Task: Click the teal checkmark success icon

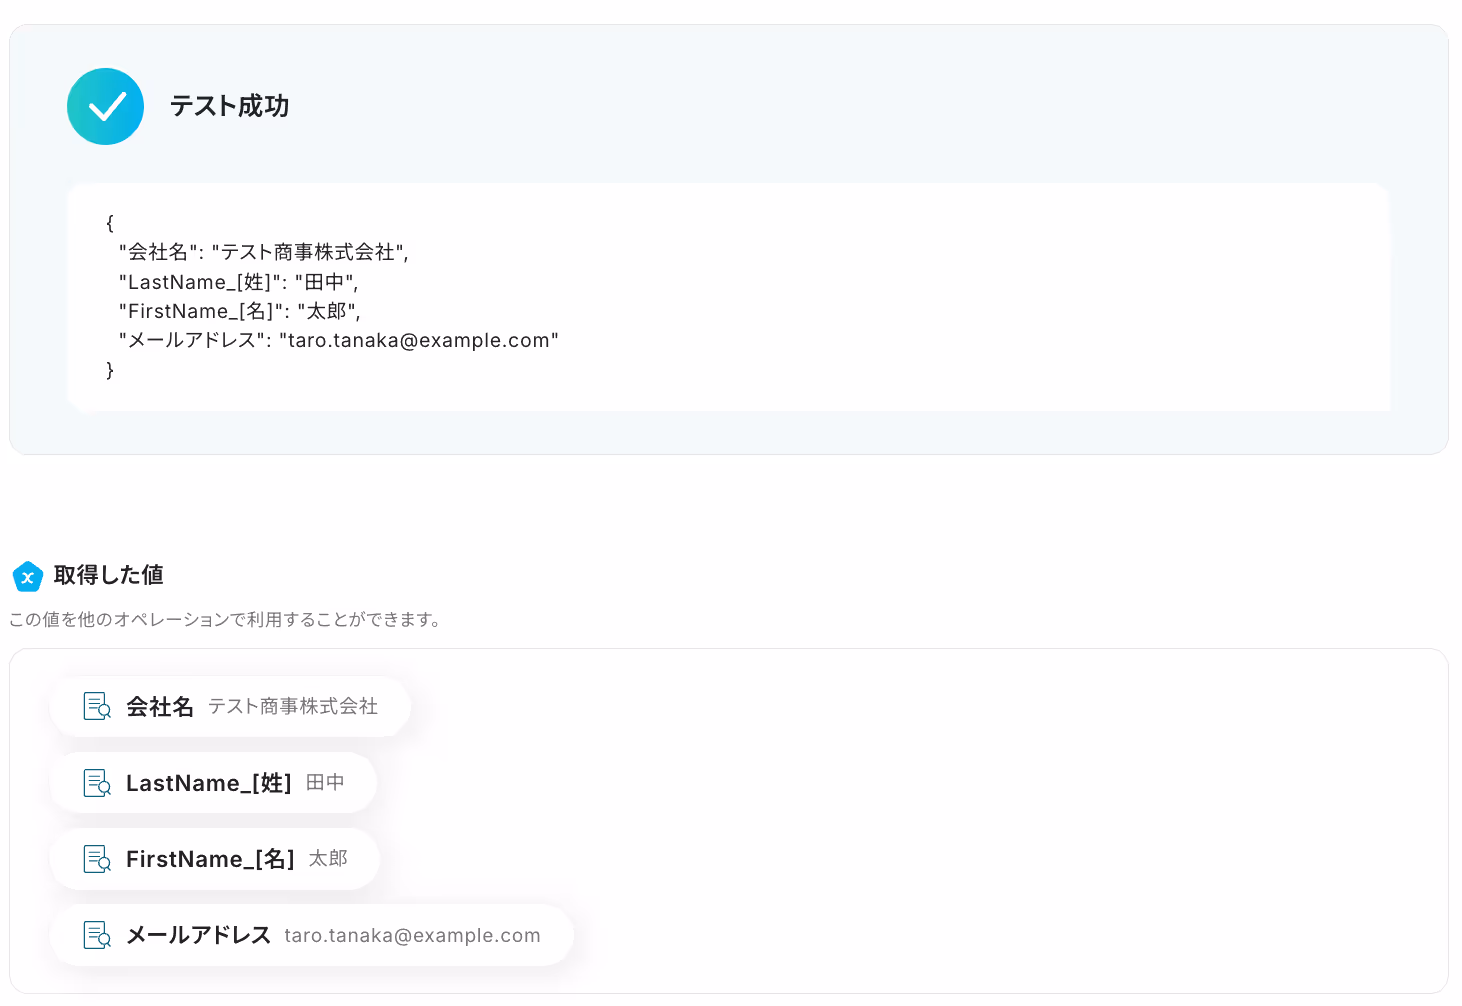Action: 105,106
